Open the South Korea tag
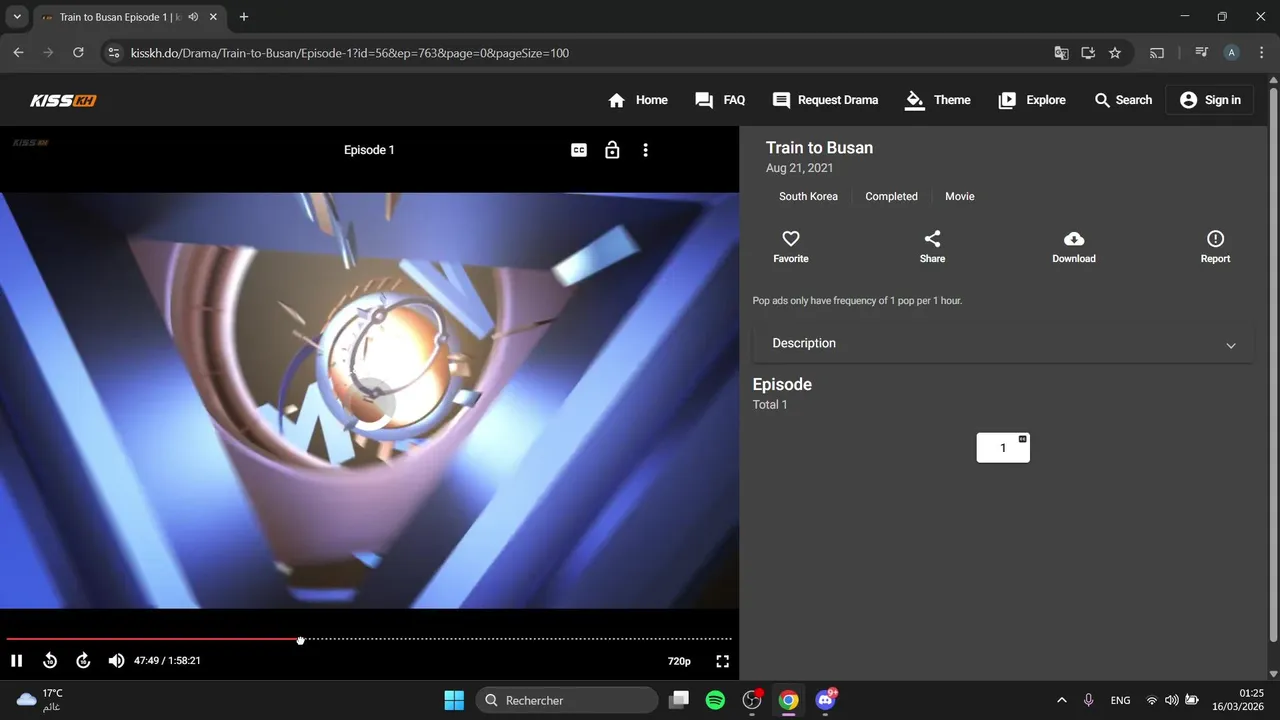 (x=808, y=196)
